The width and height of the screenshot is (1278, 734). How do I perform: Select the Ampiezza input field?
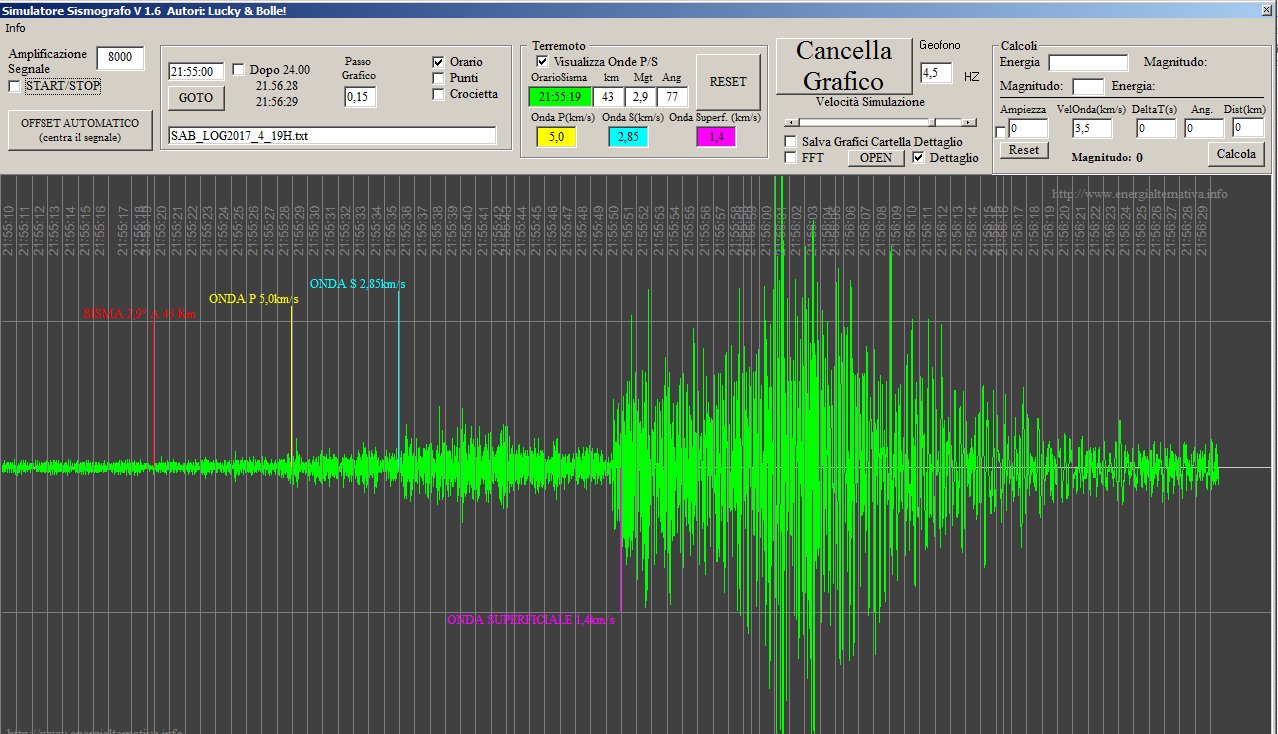[1028, 128]
